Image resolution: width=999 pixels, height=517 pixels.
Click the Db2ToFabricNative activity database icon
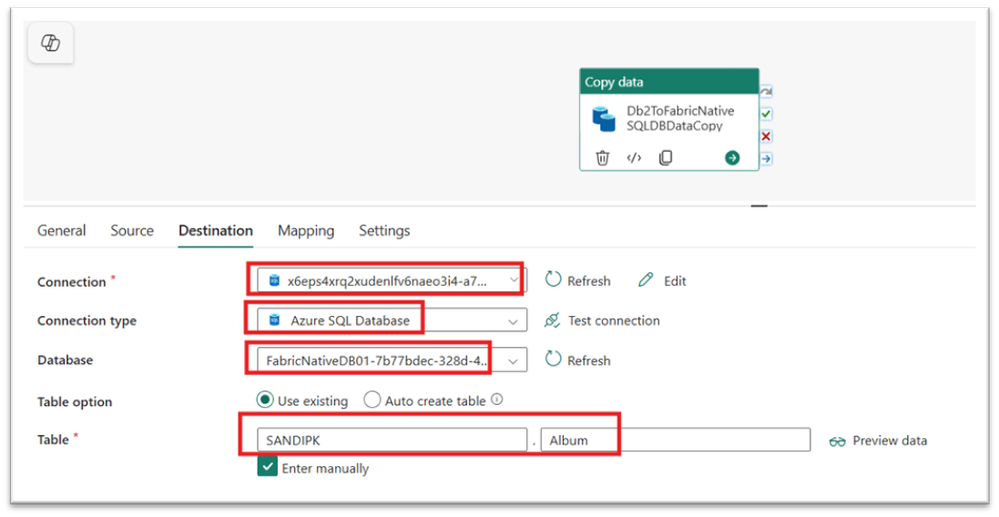coord(603,119)
